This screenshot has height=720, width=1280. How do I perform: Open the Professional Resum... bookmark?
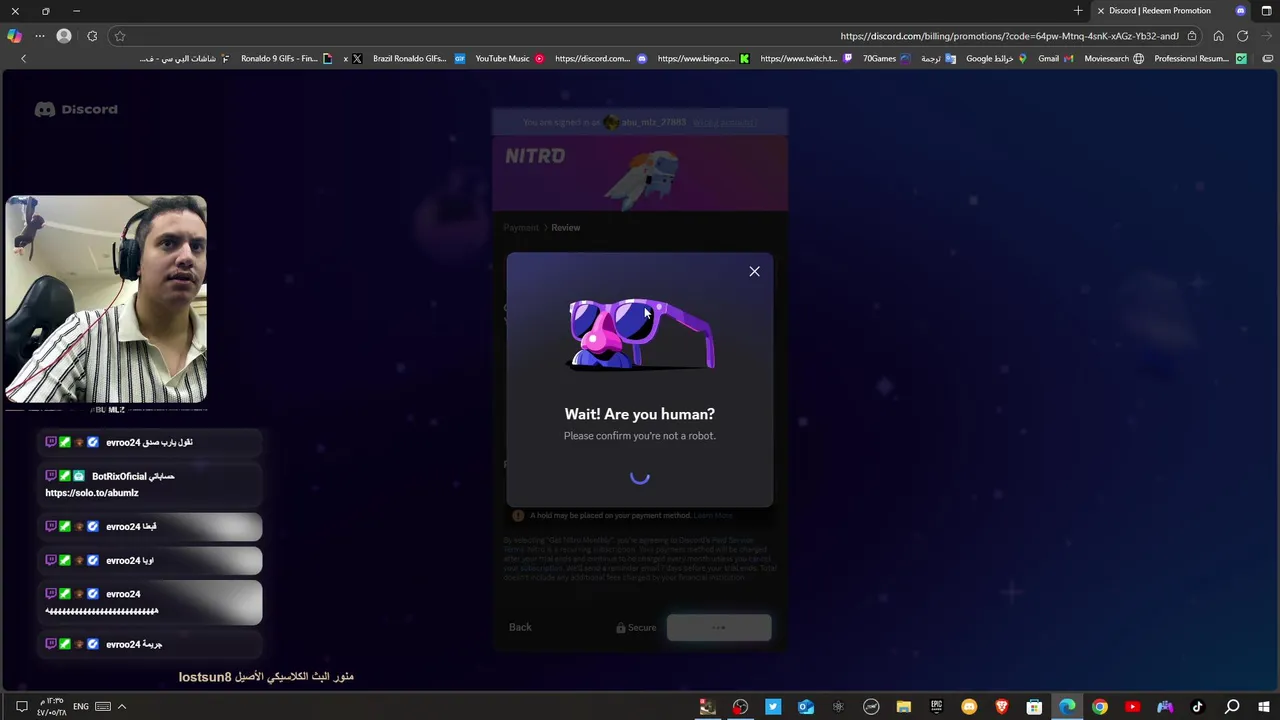pyautogui.click(x=1200, y=59)
